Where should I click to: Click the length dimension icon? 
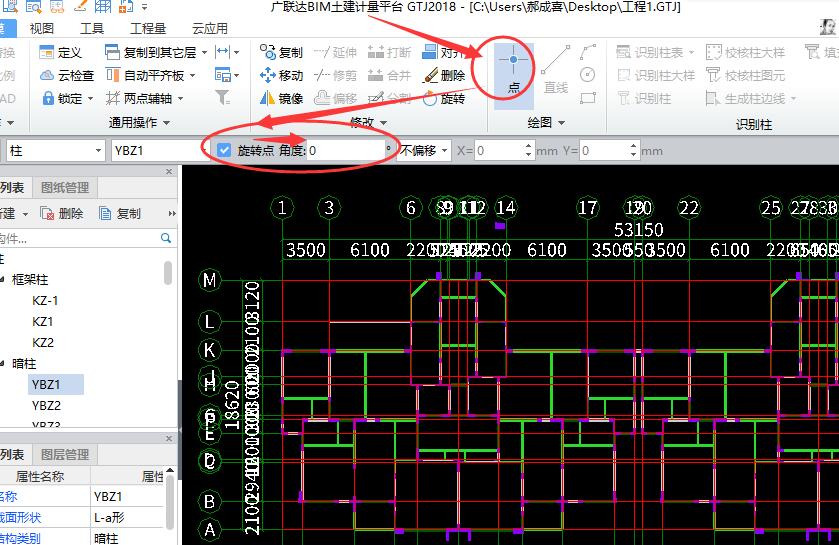[x=222, y=52]
